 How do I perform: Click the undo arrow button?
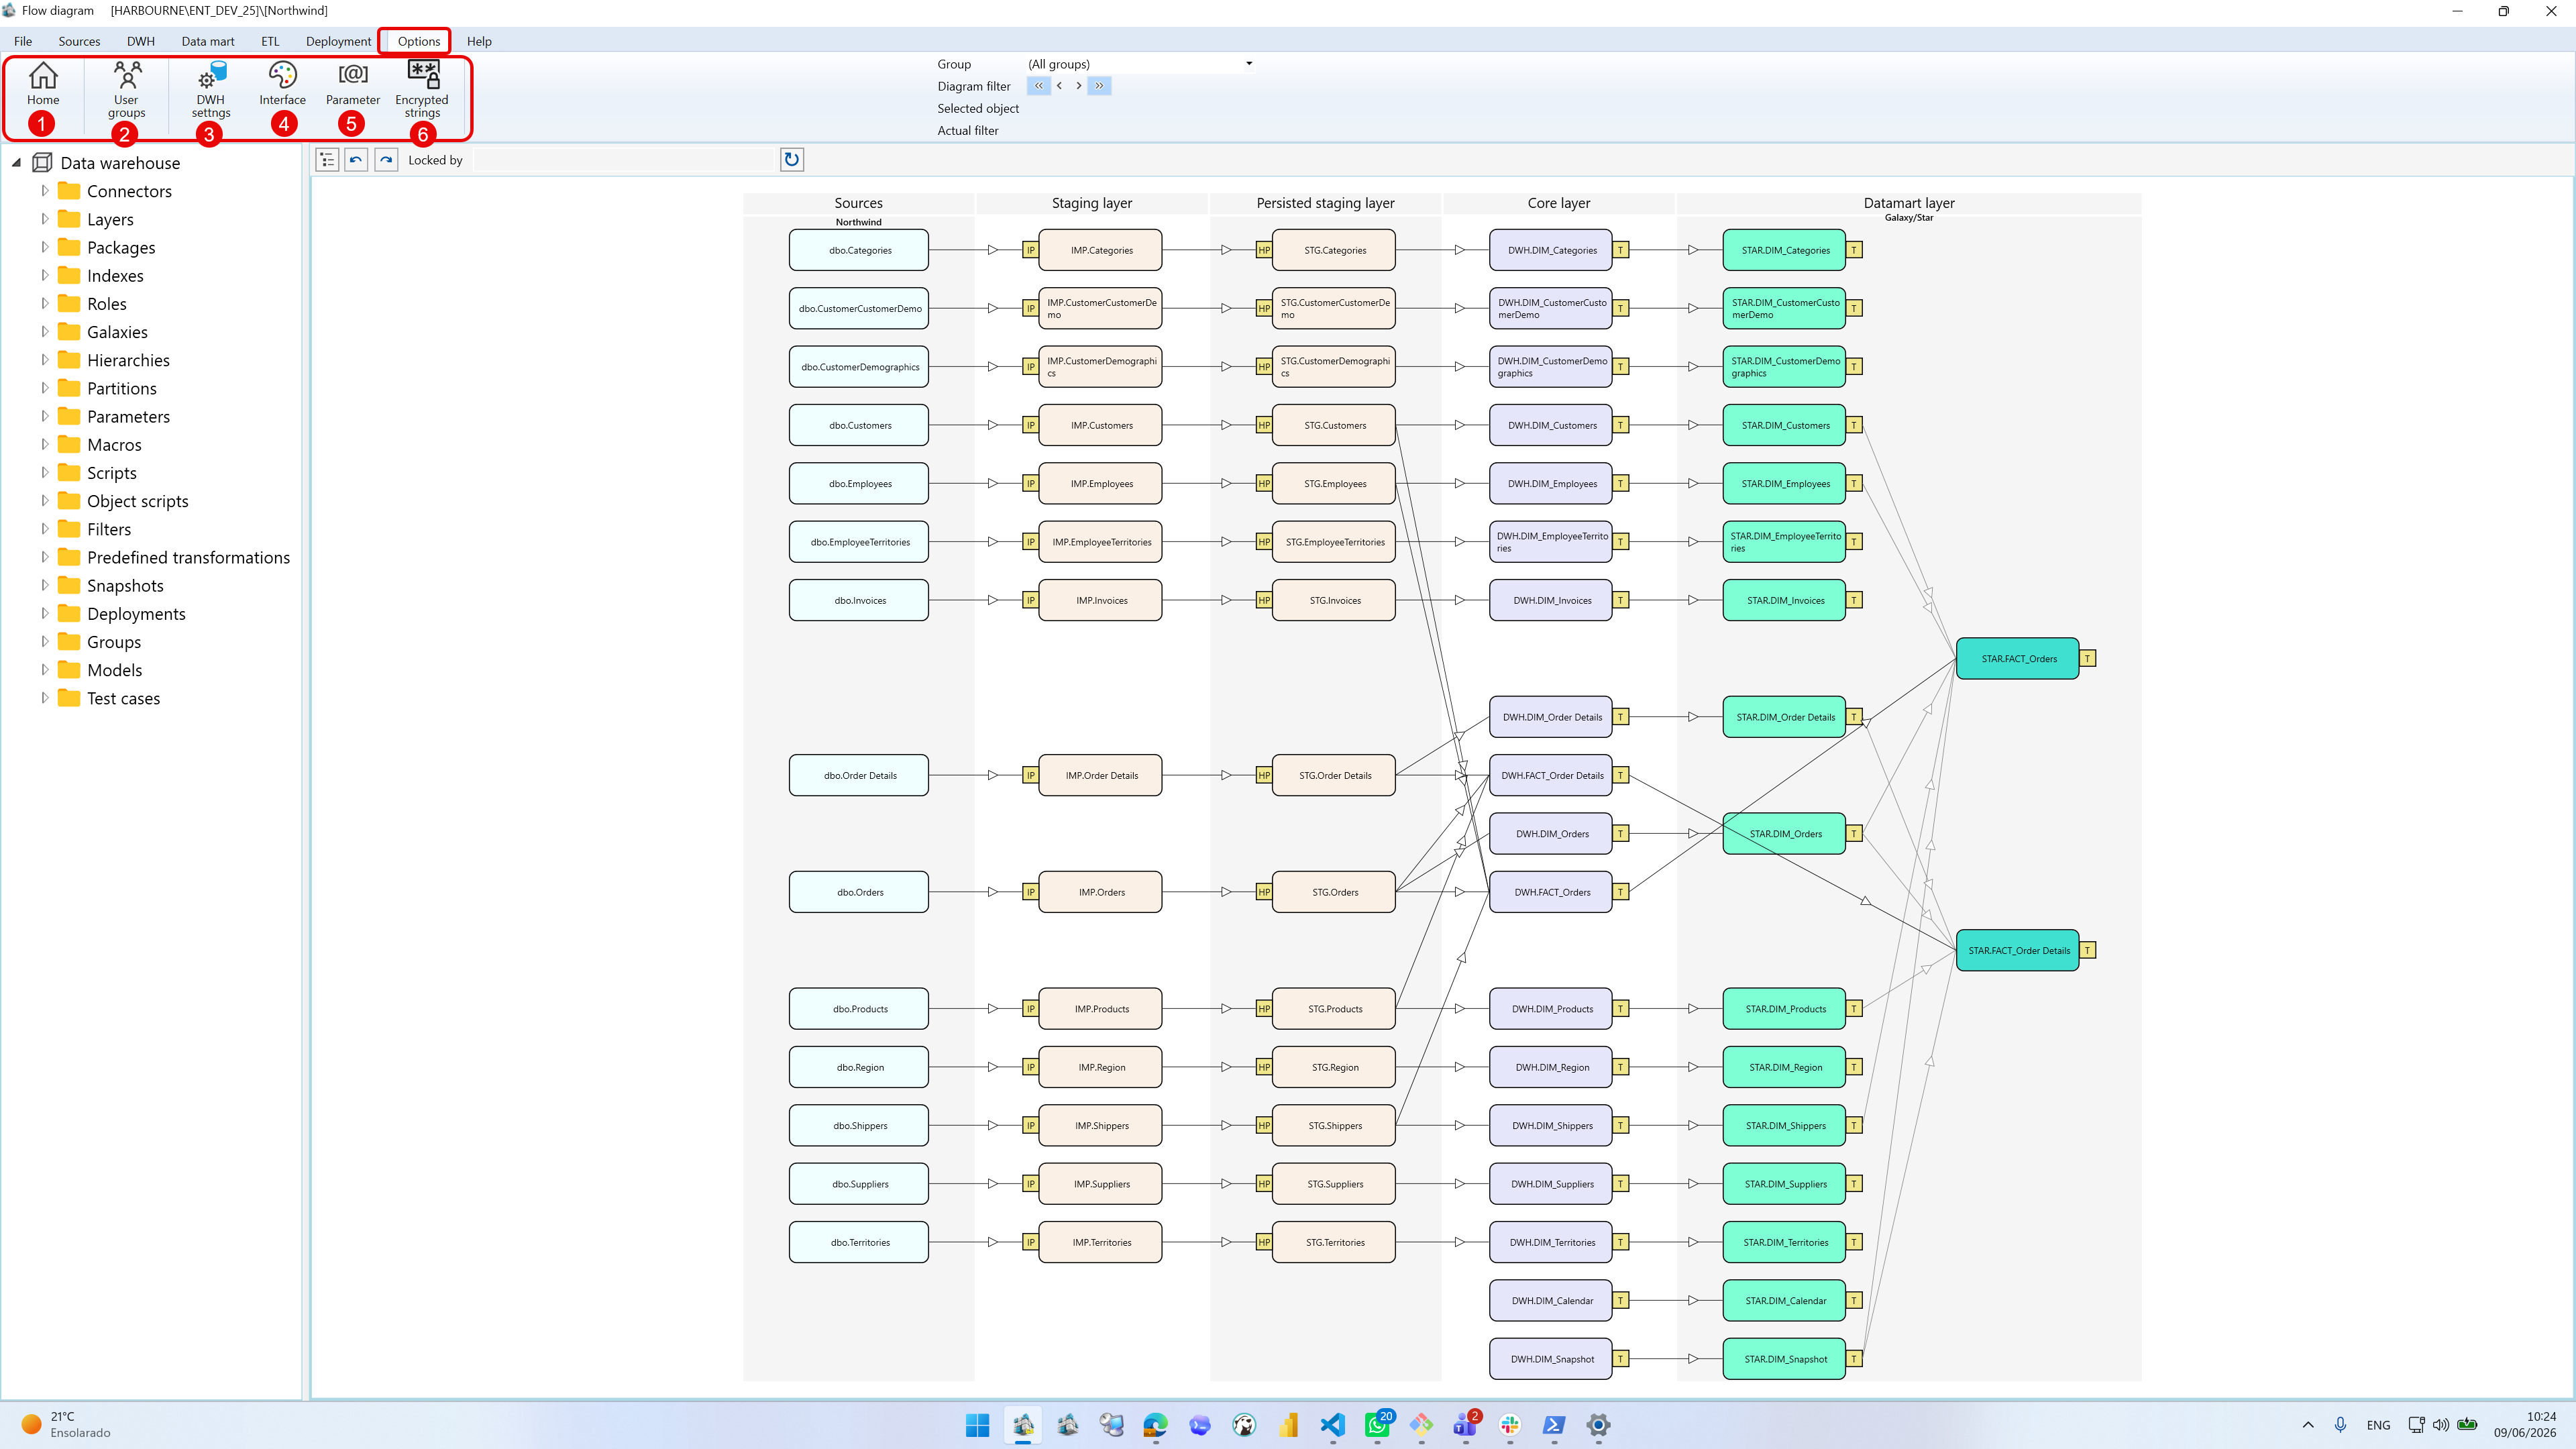coord(356,160)
